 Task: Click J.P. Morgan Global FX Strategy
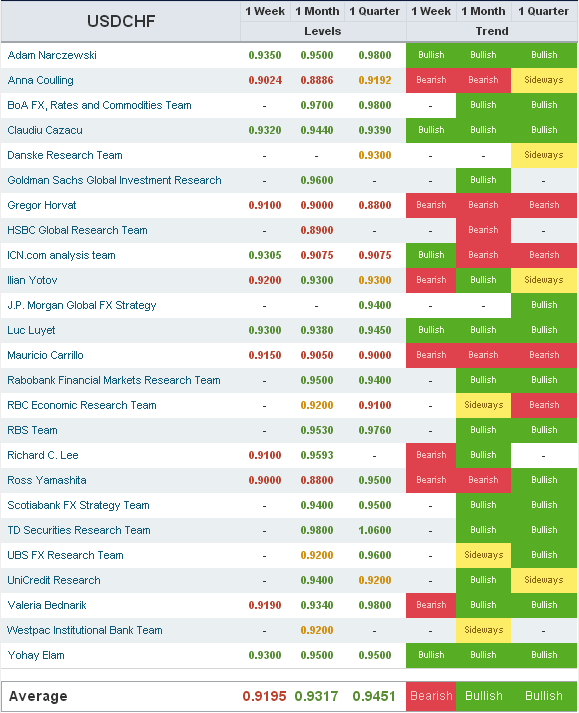click(82, 306)
